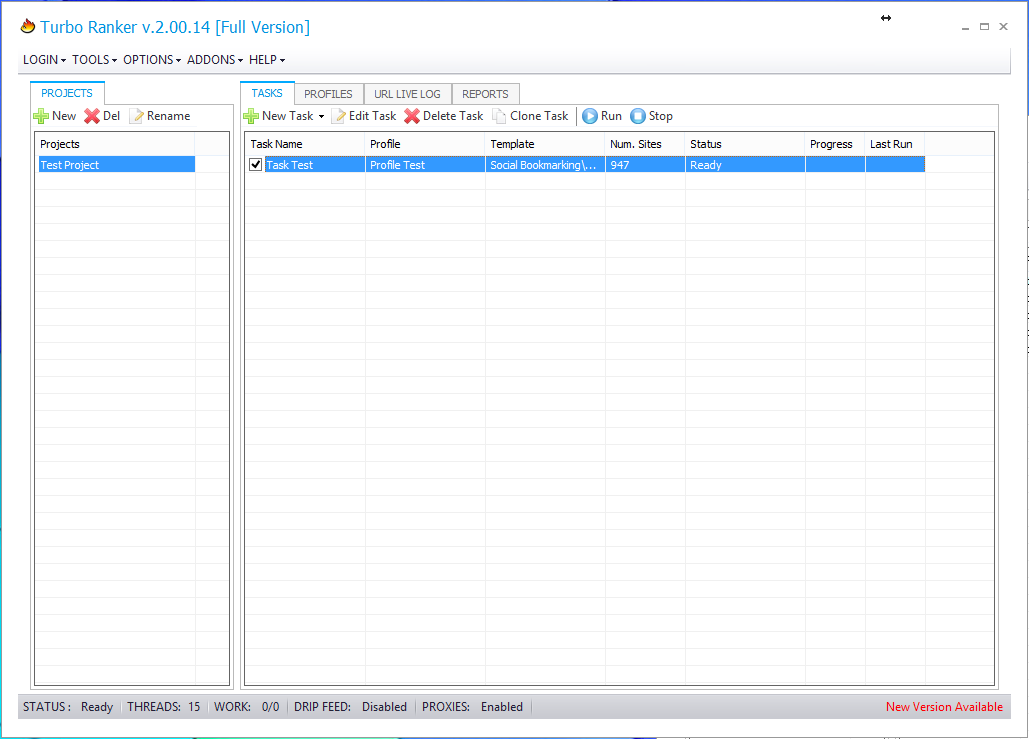Click the Social Bookmarking template cell
The height and width of the screenshot is (739, 1029).
point(545,165)
